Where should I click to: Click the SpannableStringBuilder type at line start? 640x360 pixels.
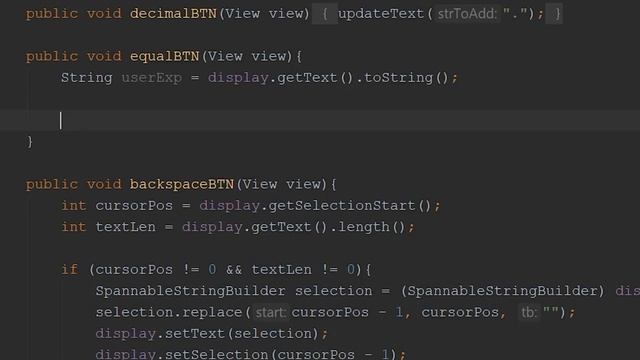(190, 291)
